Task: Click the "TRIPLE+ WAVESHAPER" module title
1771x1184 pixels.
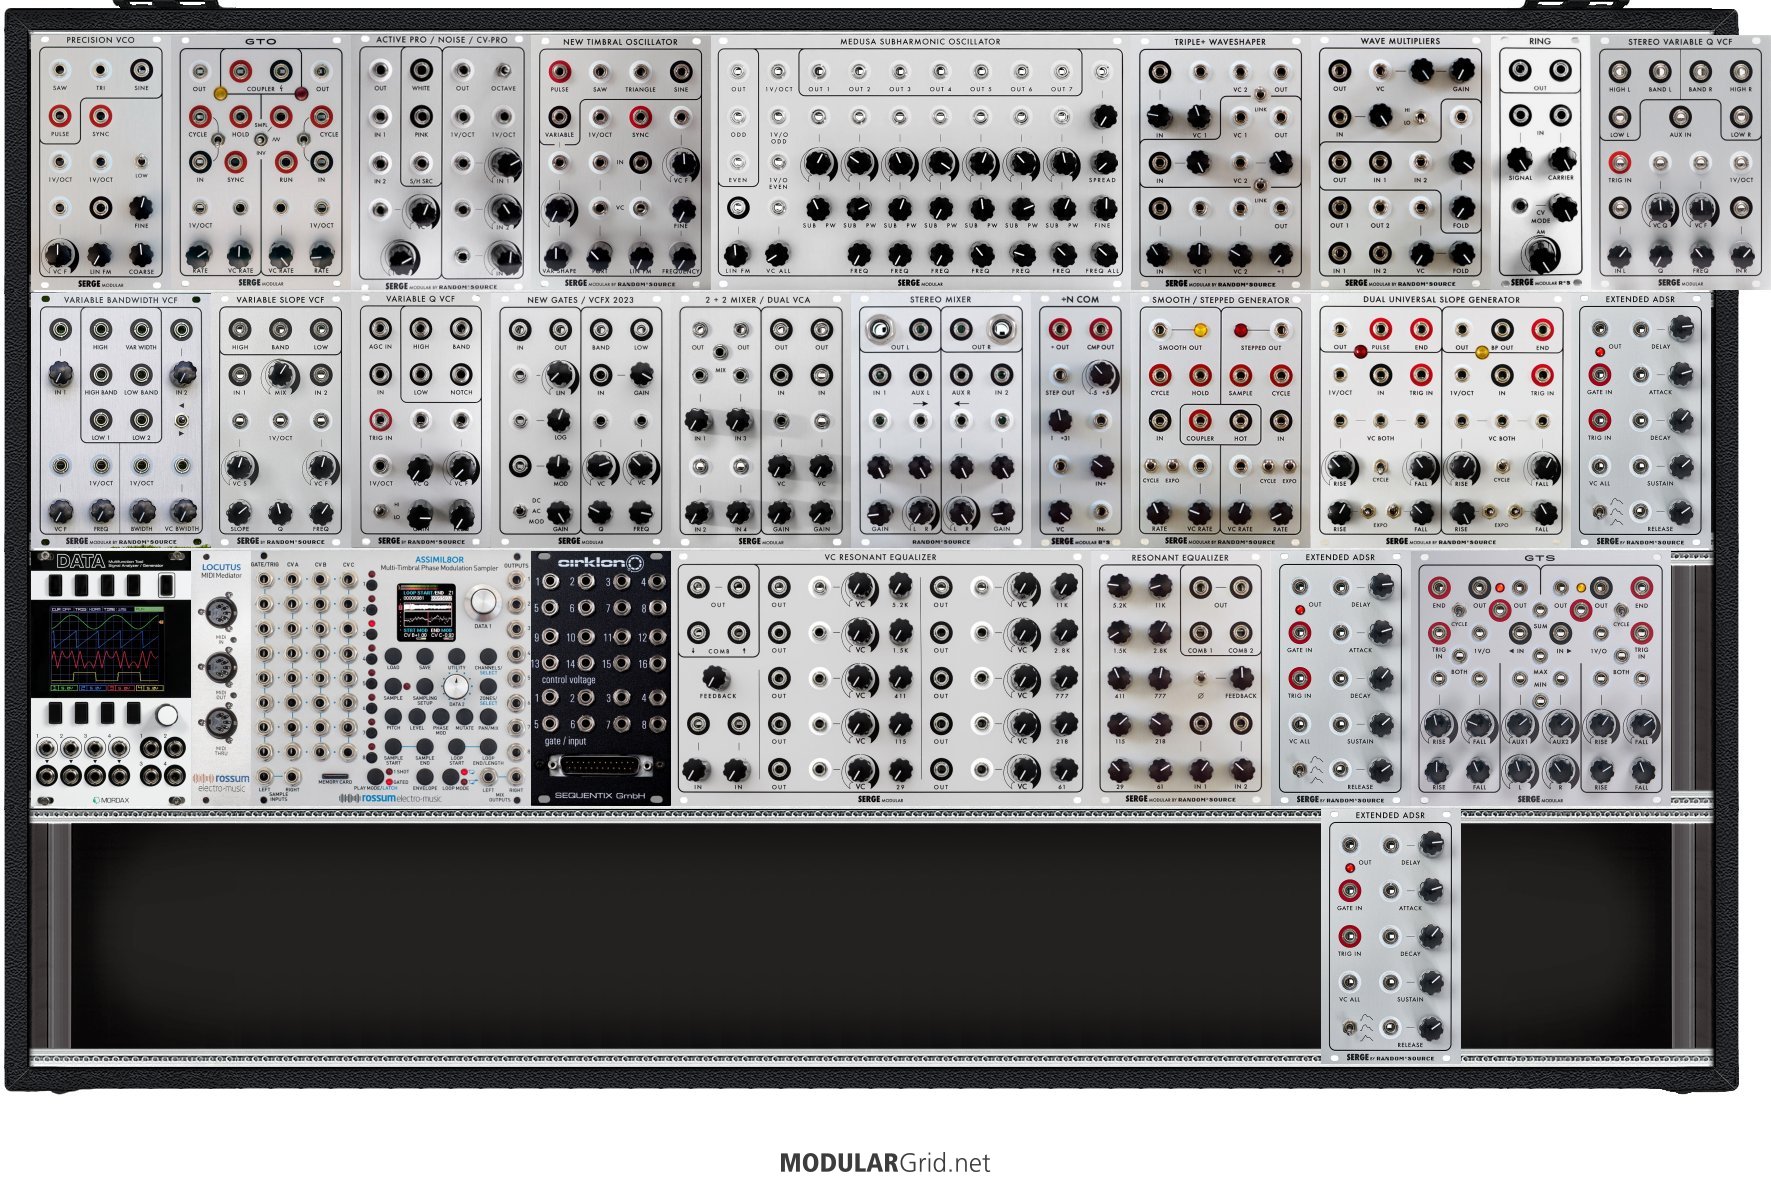Action: (x=1219, y=42)
